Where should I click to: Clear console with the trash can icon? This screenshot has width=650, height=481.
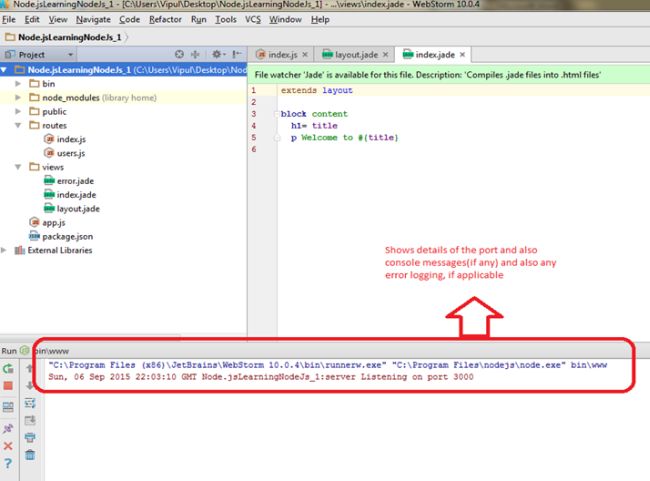point(30,455)
